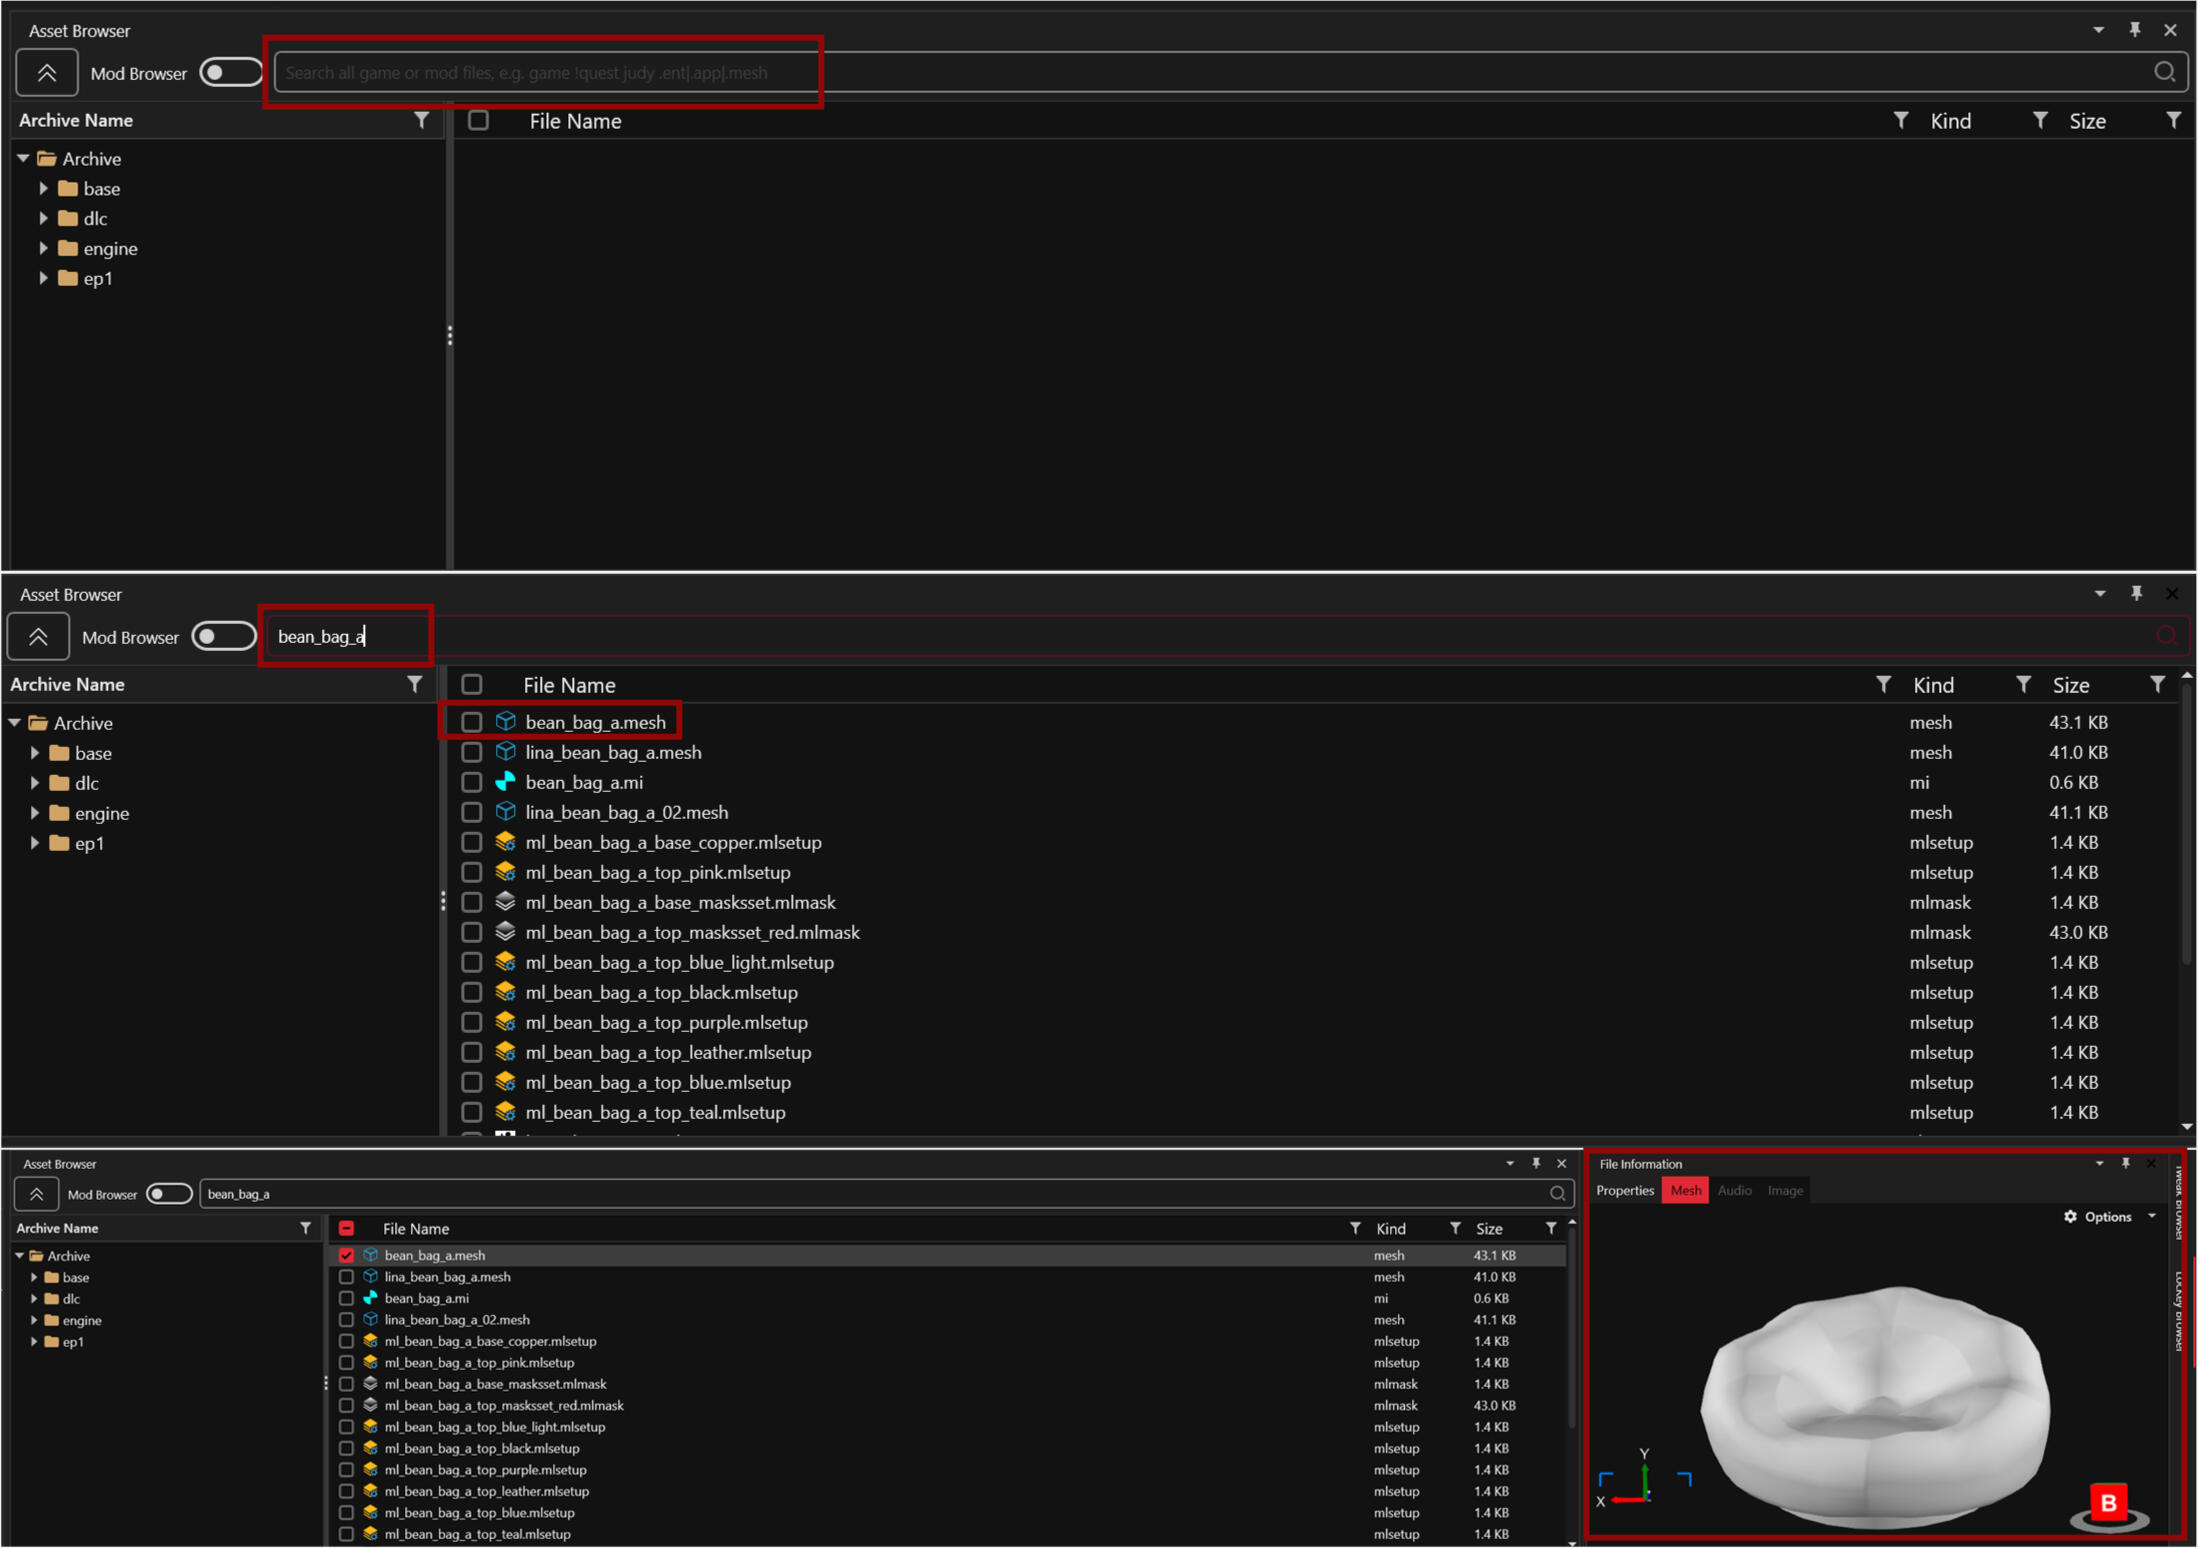Click the pin icon in File Information title bar

point(2126,1163)
